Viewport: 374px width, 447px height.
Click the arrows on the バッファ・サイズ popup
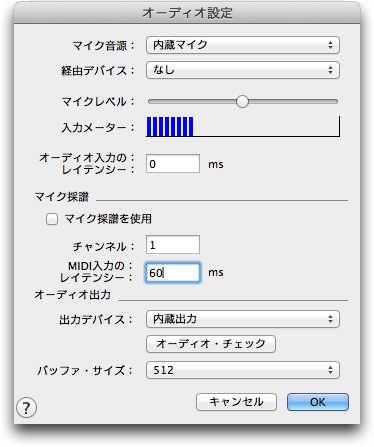pos(330,370)
